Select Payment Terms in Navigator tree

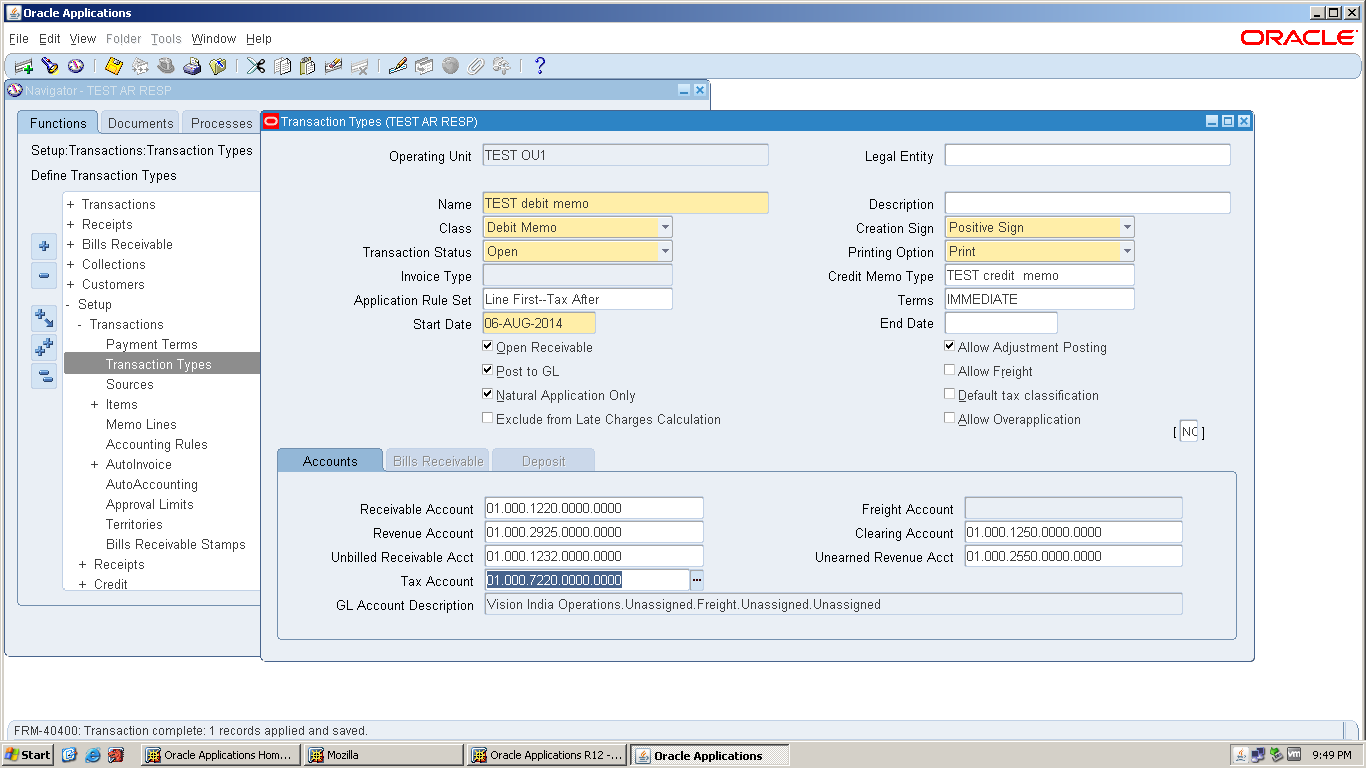pyautogui.click(x=152, y=344)
